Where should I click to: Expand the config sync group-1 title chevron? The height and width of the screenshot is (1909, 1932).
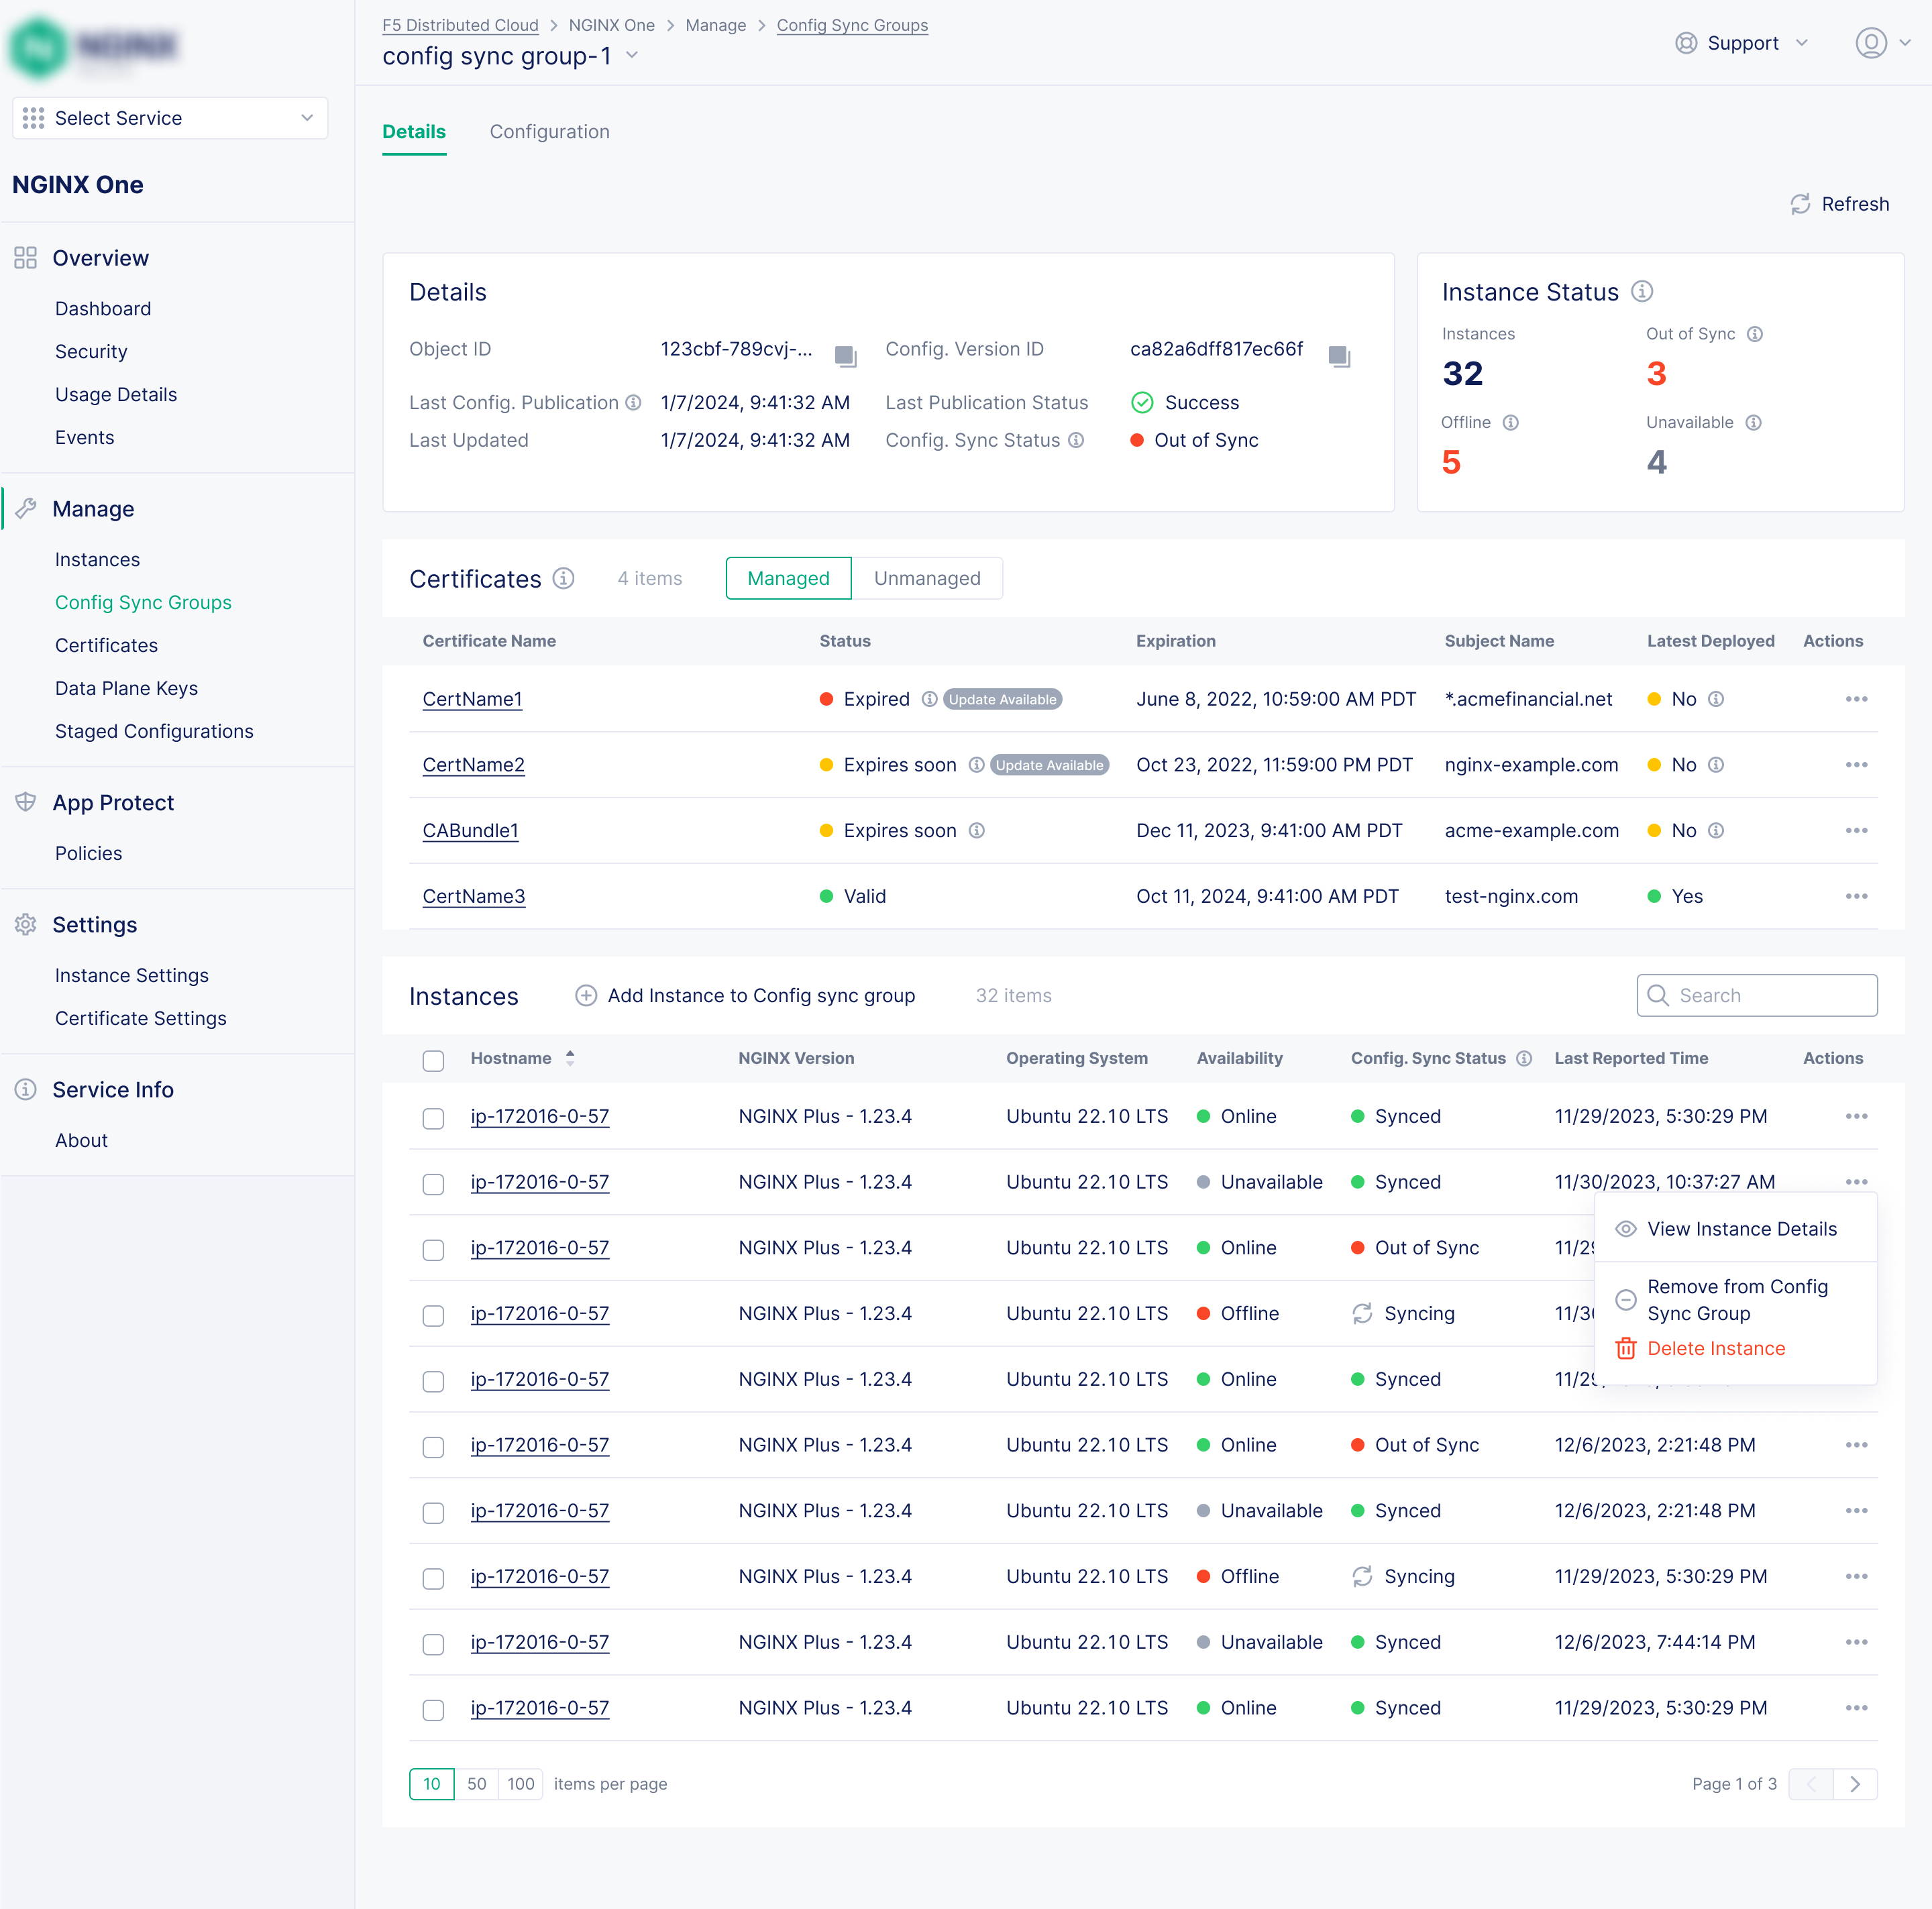coord(632,56)
